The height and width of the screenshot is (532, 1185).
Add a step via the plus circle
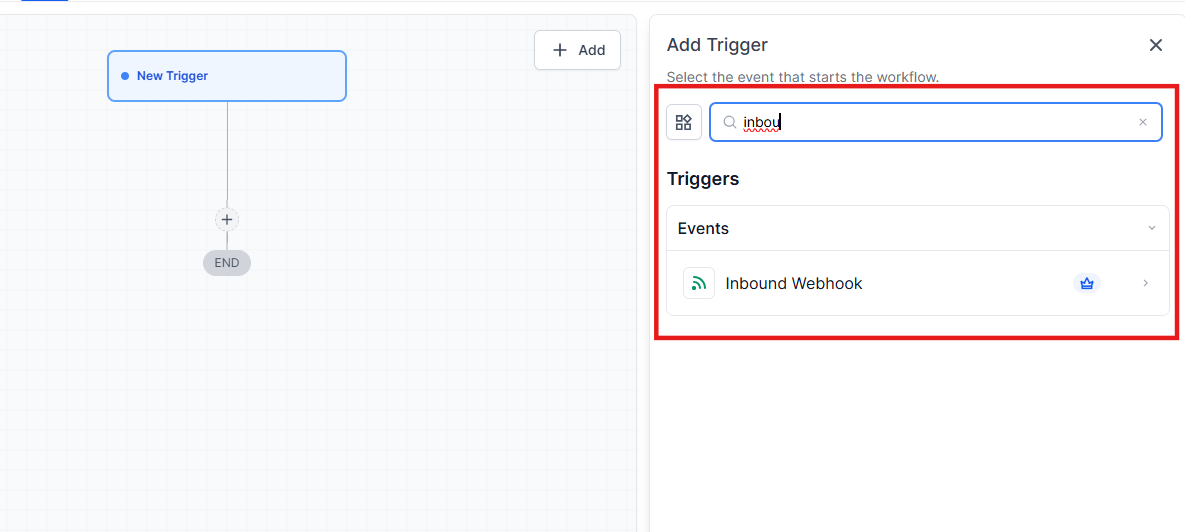pos(227,220)
